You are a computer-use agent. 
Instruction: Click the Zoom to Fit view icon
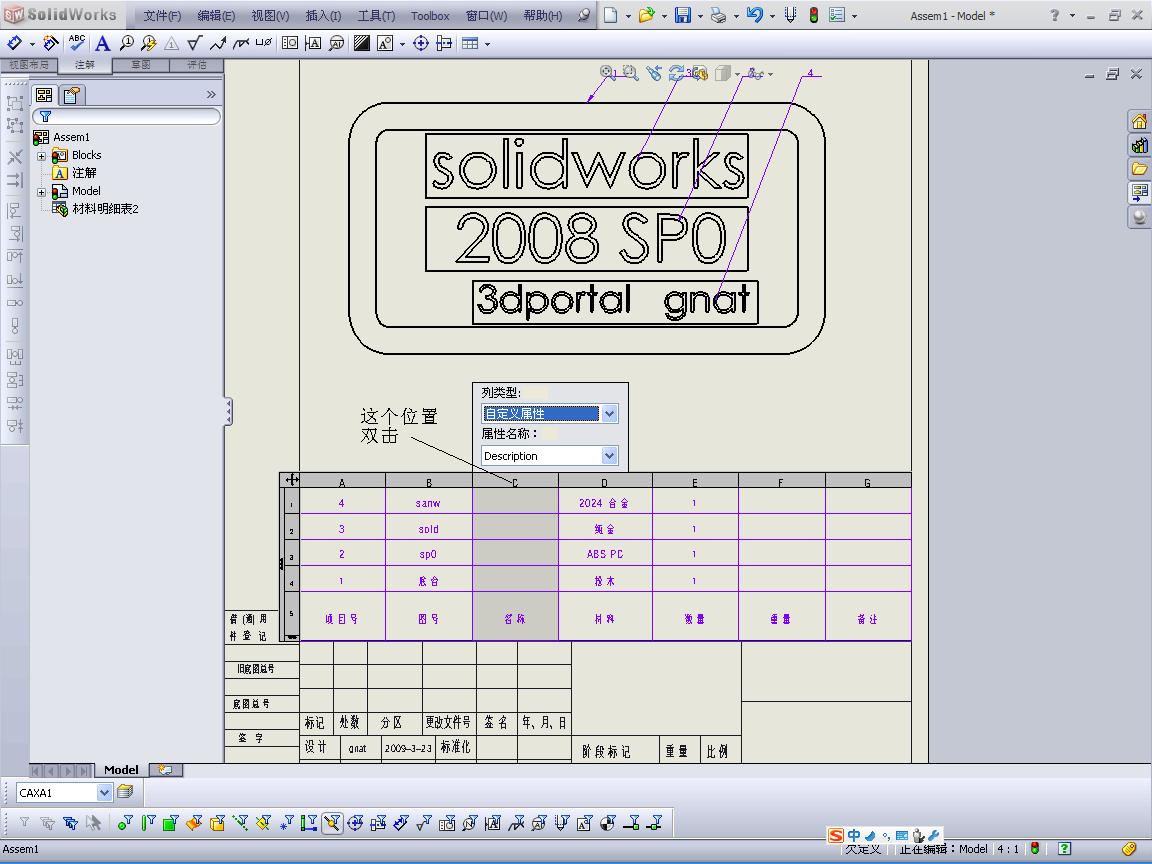(x=607, y=73)
